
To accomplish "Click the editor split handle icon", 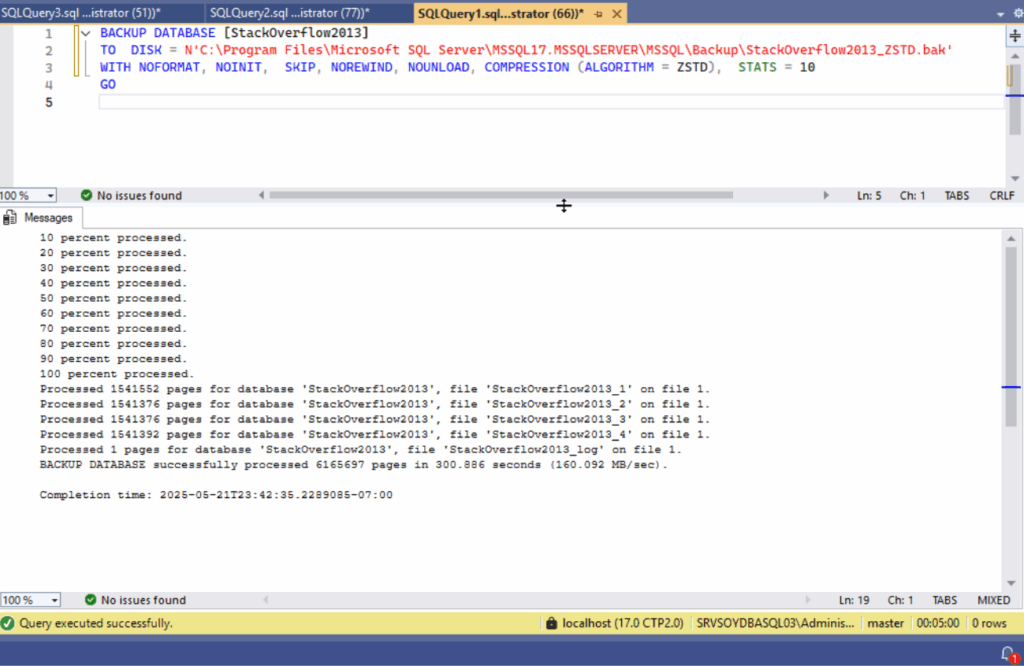I will (x=1014, y=33).
